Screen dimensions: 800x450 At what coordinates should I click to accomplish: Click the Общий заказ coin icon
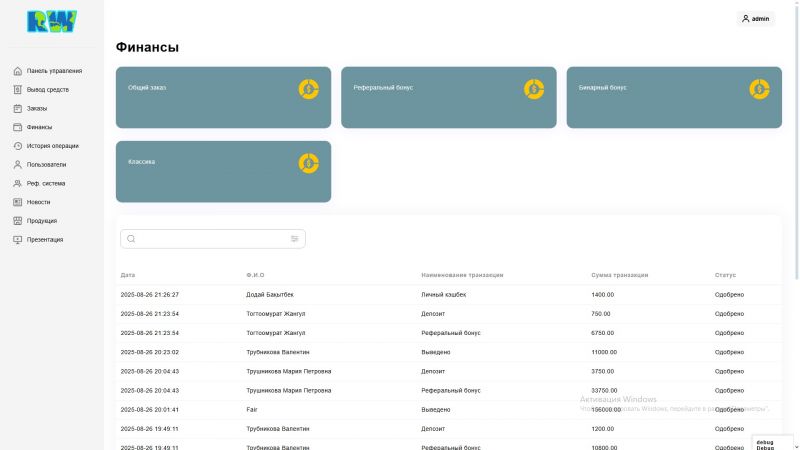(x=308, y=89)
